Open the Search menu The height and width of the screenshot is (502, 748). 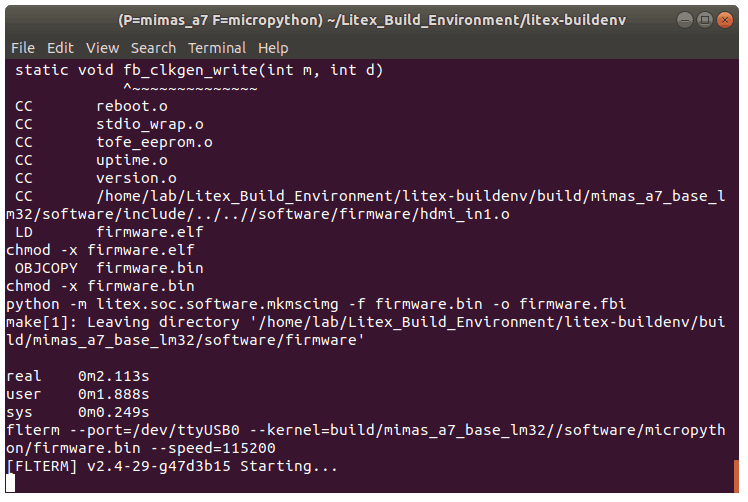click(153, 47)
